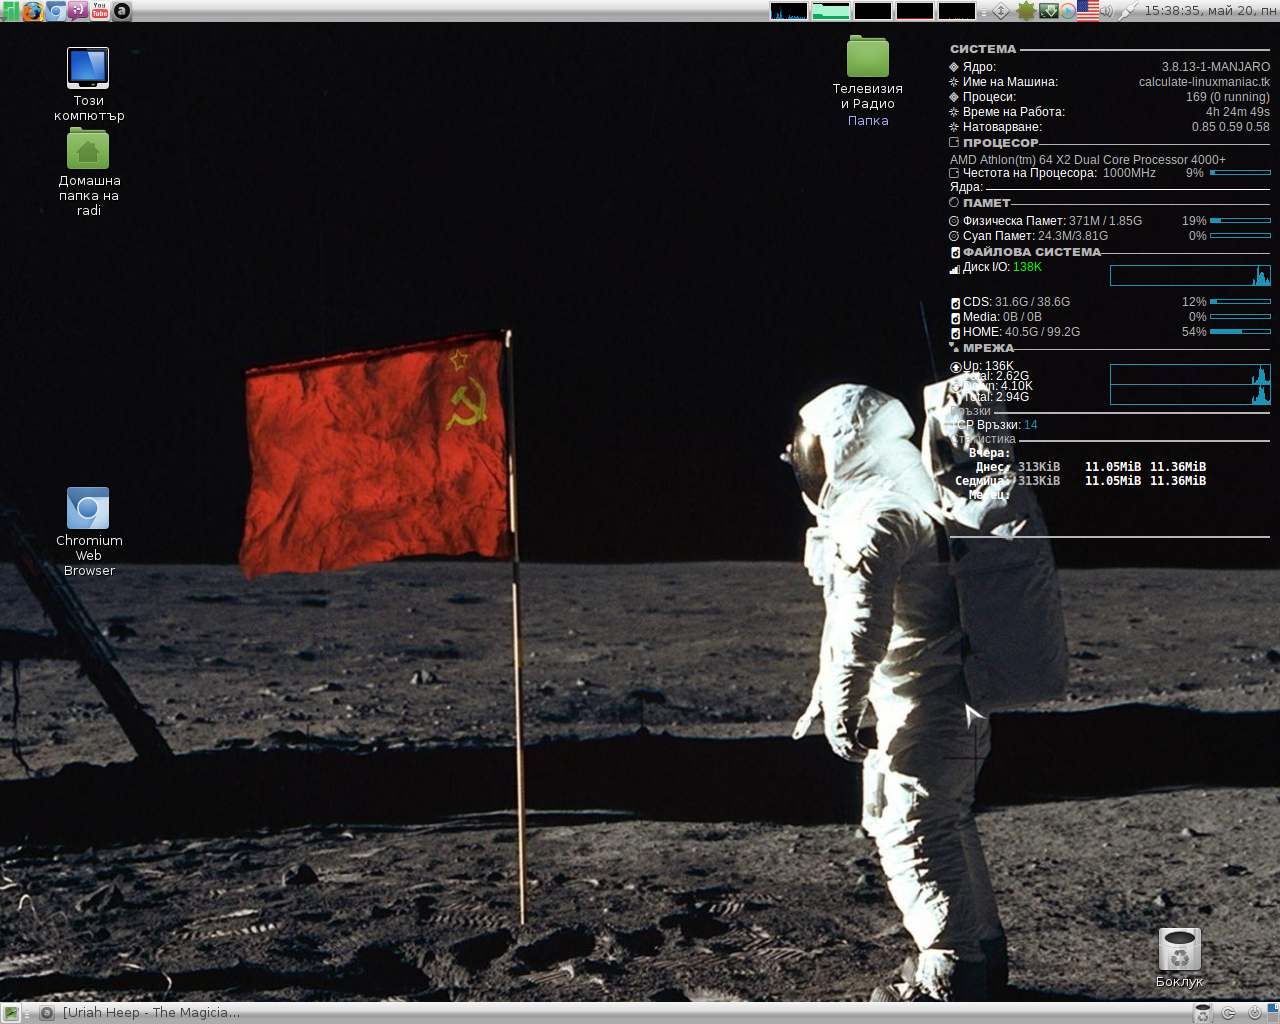Select the 'Боклук' trash desktop icon
Image resolution: width=1280 pixels, height=1024 pixels.
point(1180,958)
